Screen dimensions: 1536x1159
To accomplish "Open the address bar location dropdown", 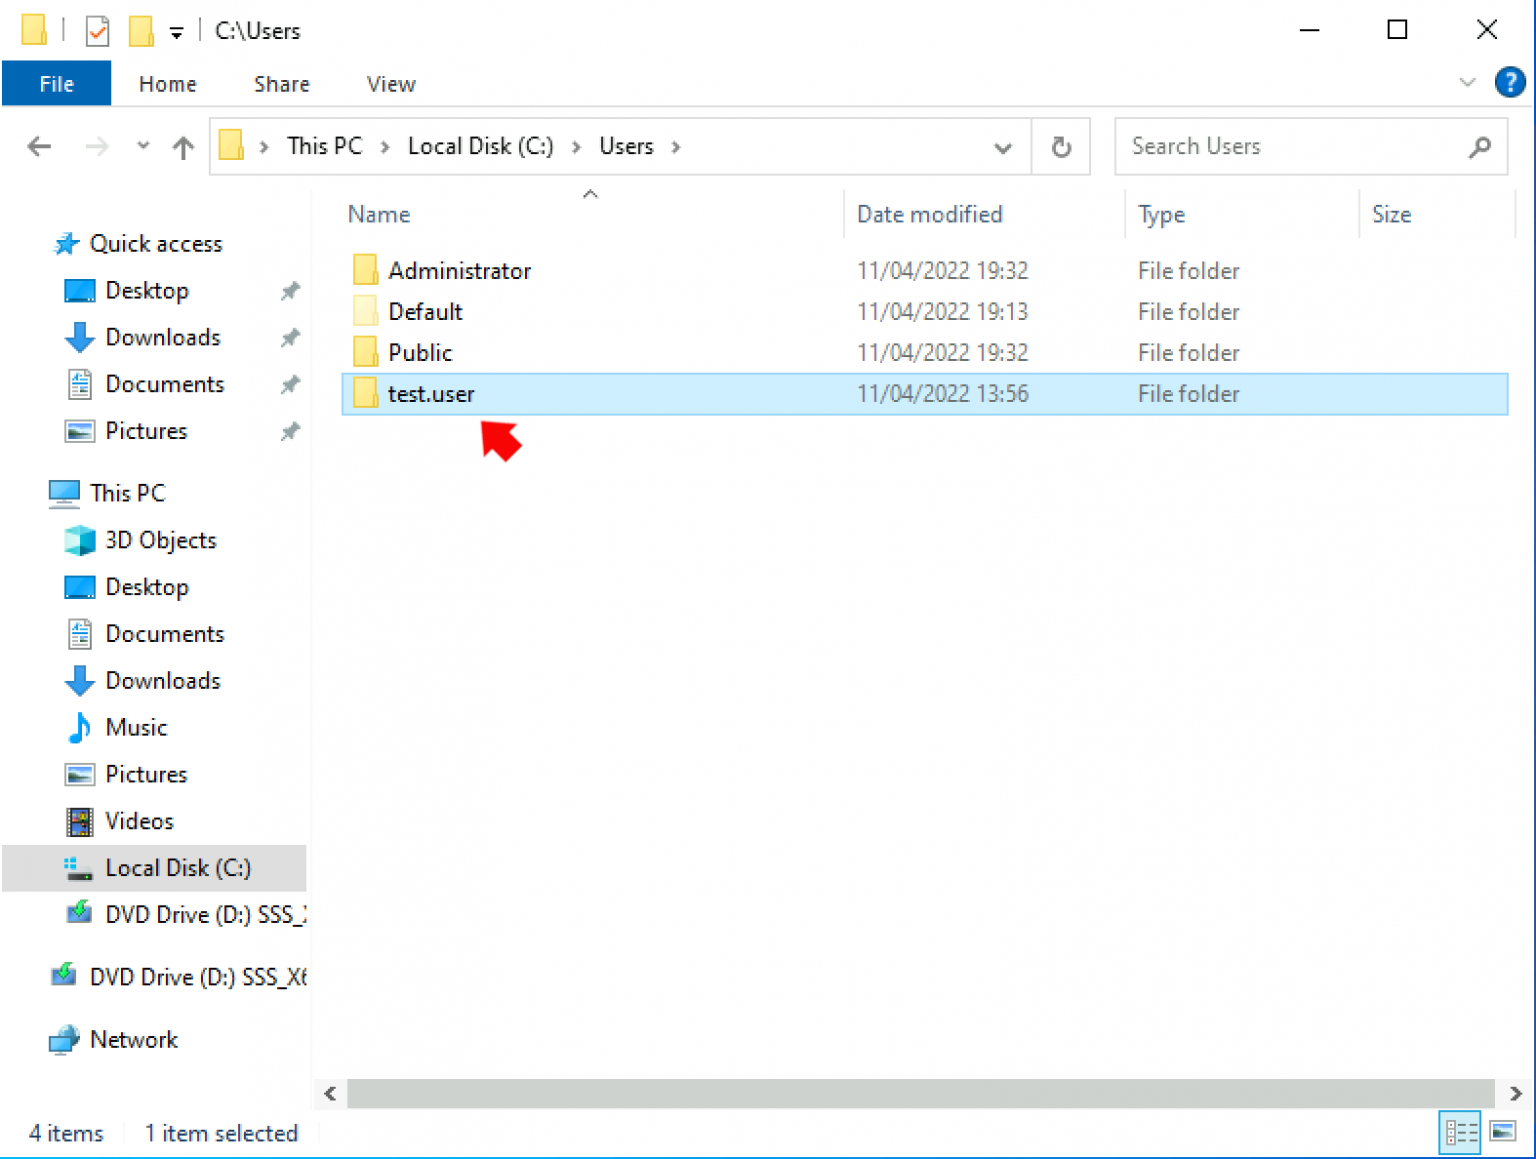I will pyautogui.click(x=1003, y=147).
